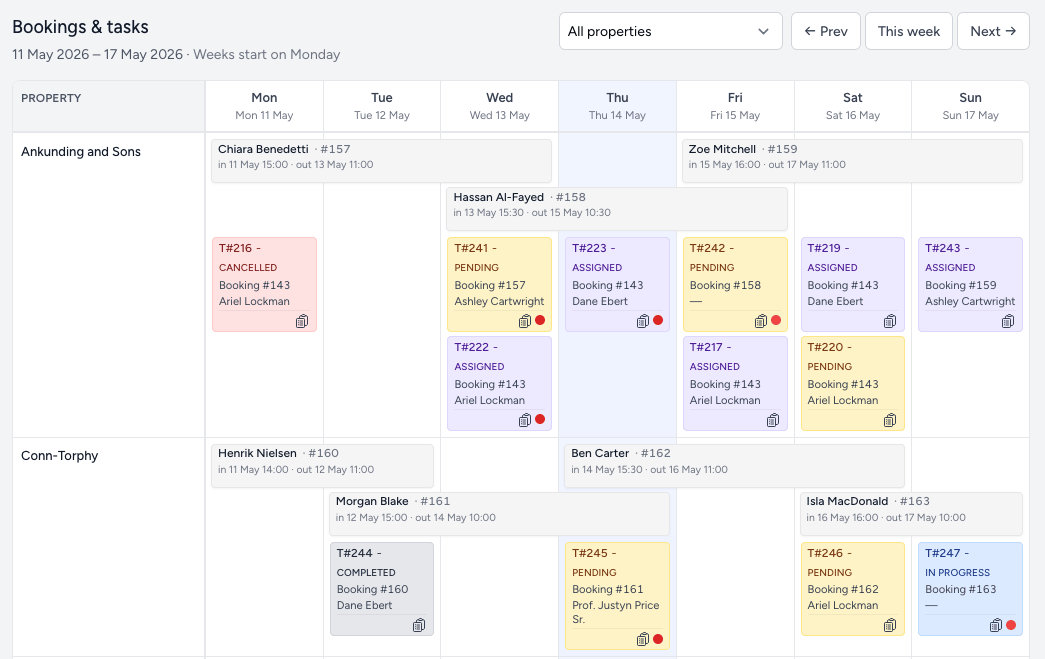Open in-progress task T#247 title
The width and height of the screenshot is (1045, 659).
click(x=947, y=553)
